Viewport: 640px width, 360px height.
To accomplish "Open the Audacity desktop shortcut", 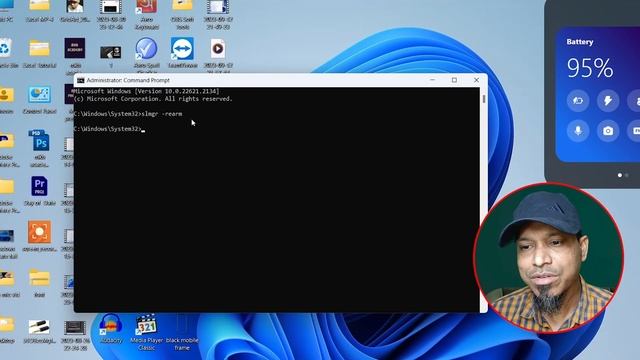I will pyautogui.click(x=111, y=326).
